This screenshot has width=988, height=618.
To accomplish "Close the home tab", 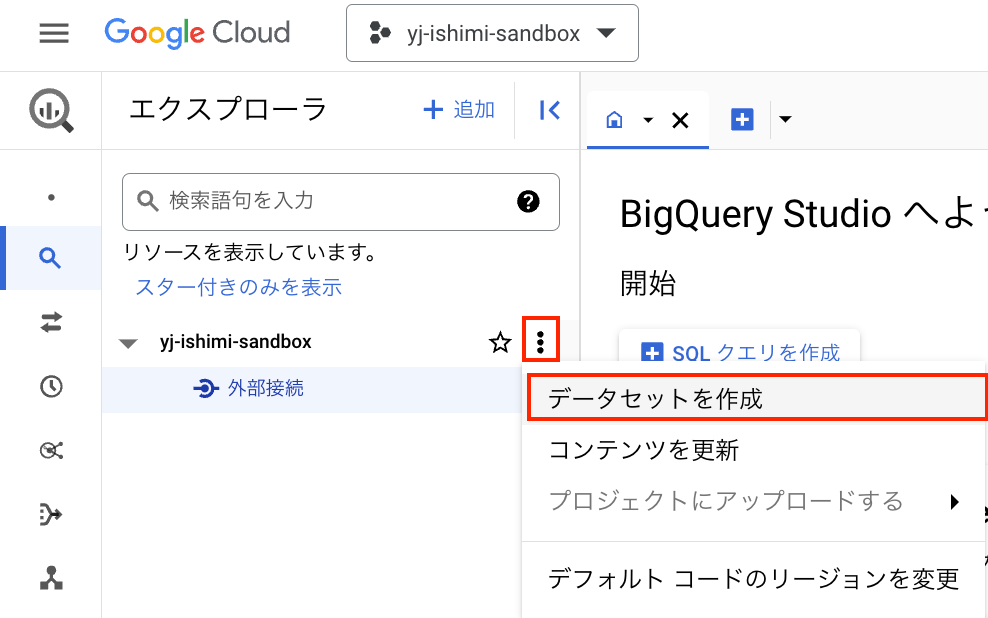I will (x=681, y=120).
